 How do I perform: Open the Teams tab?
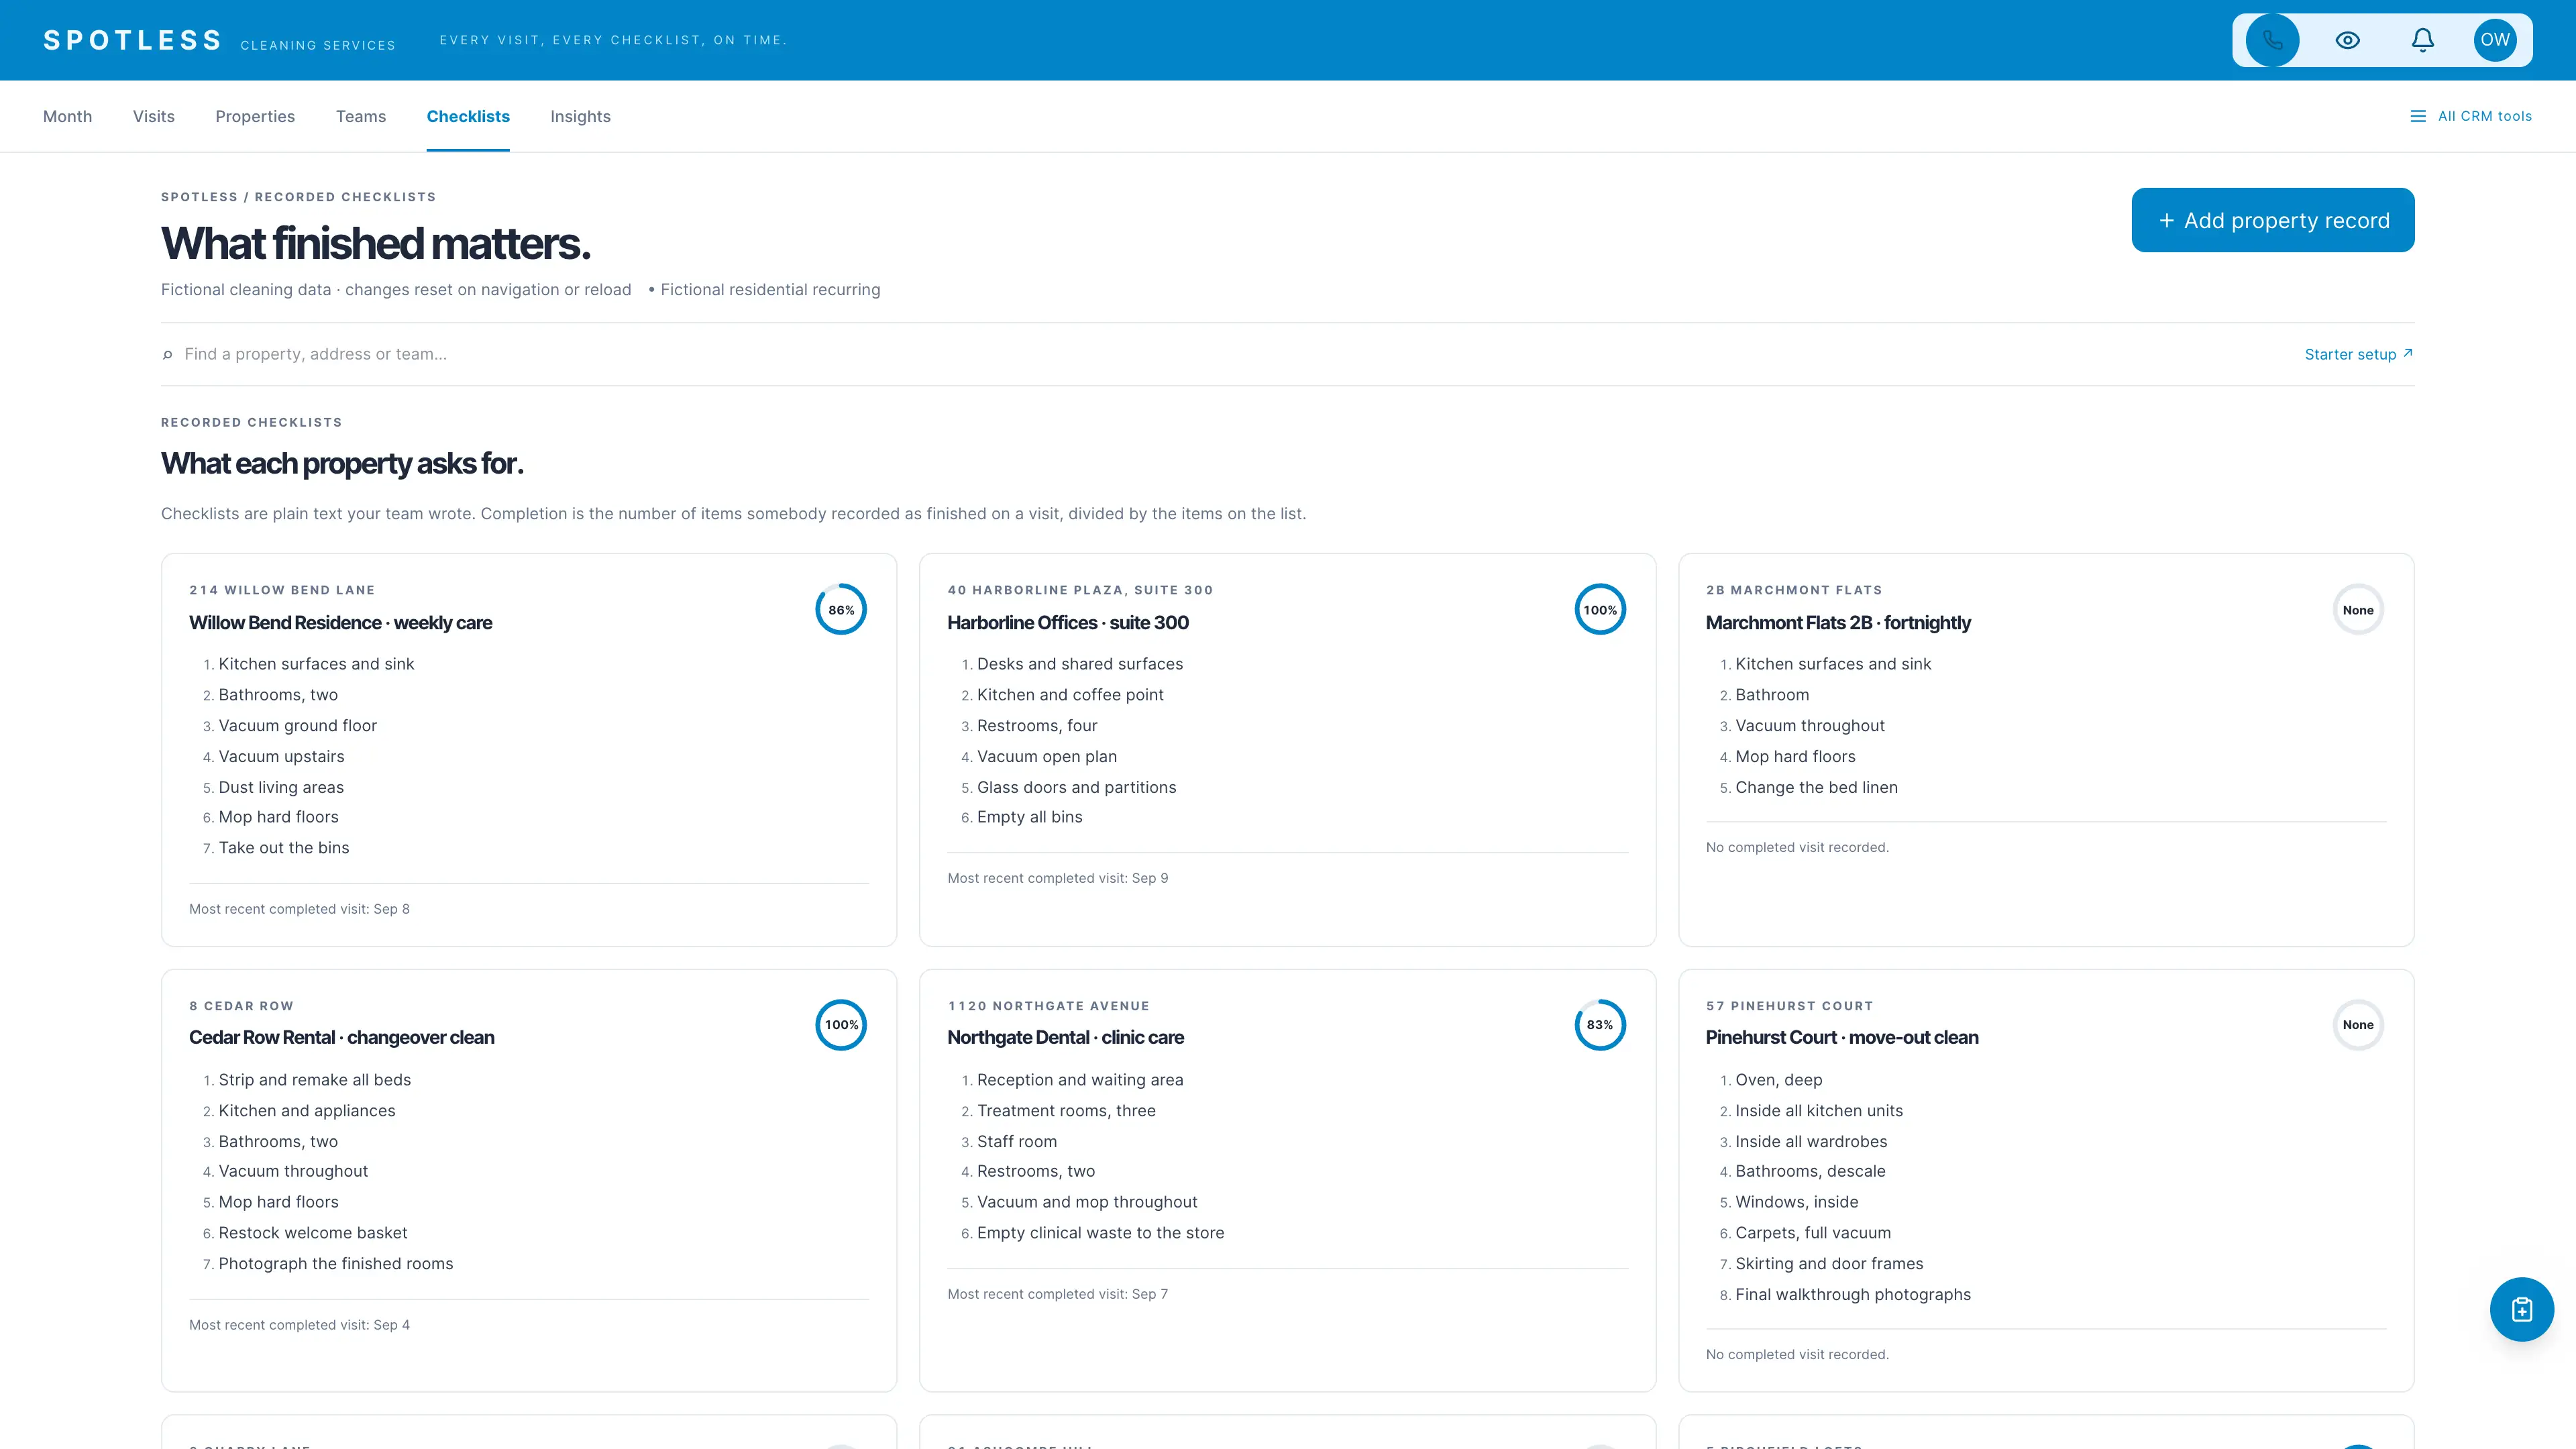361,116
